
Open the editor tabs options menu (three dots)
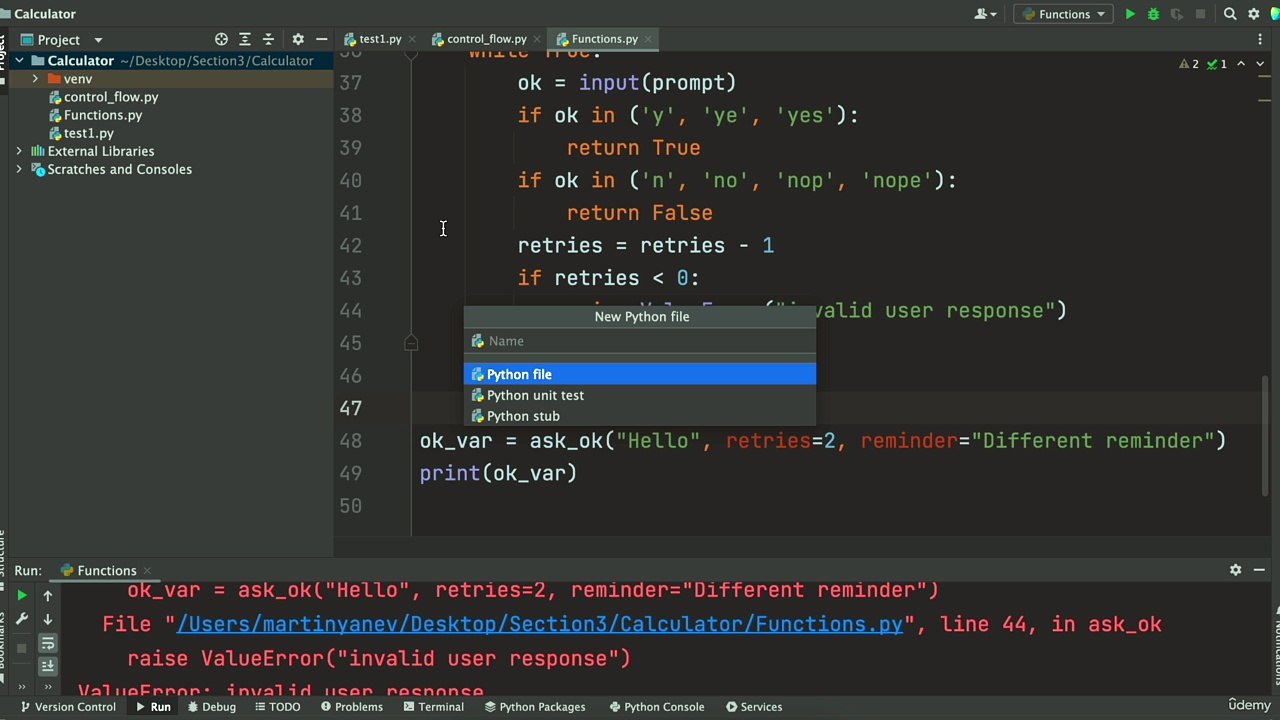1260,39
